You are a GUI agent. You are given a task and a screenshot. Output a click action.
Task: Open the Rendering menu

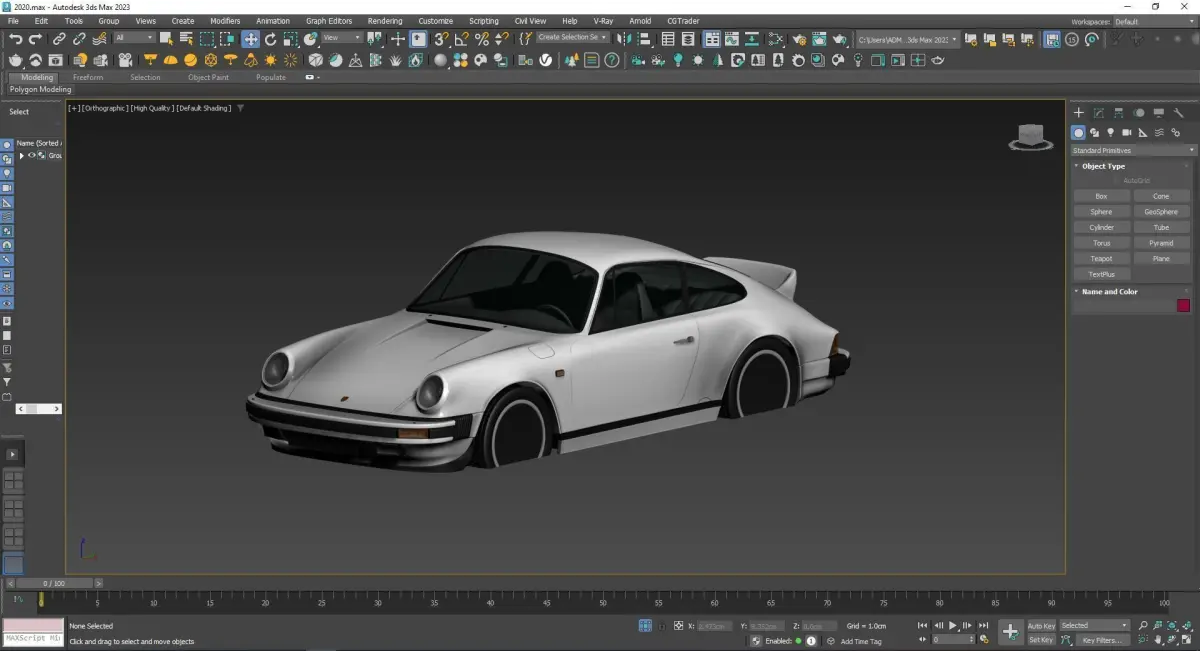(x=384, y=20)
